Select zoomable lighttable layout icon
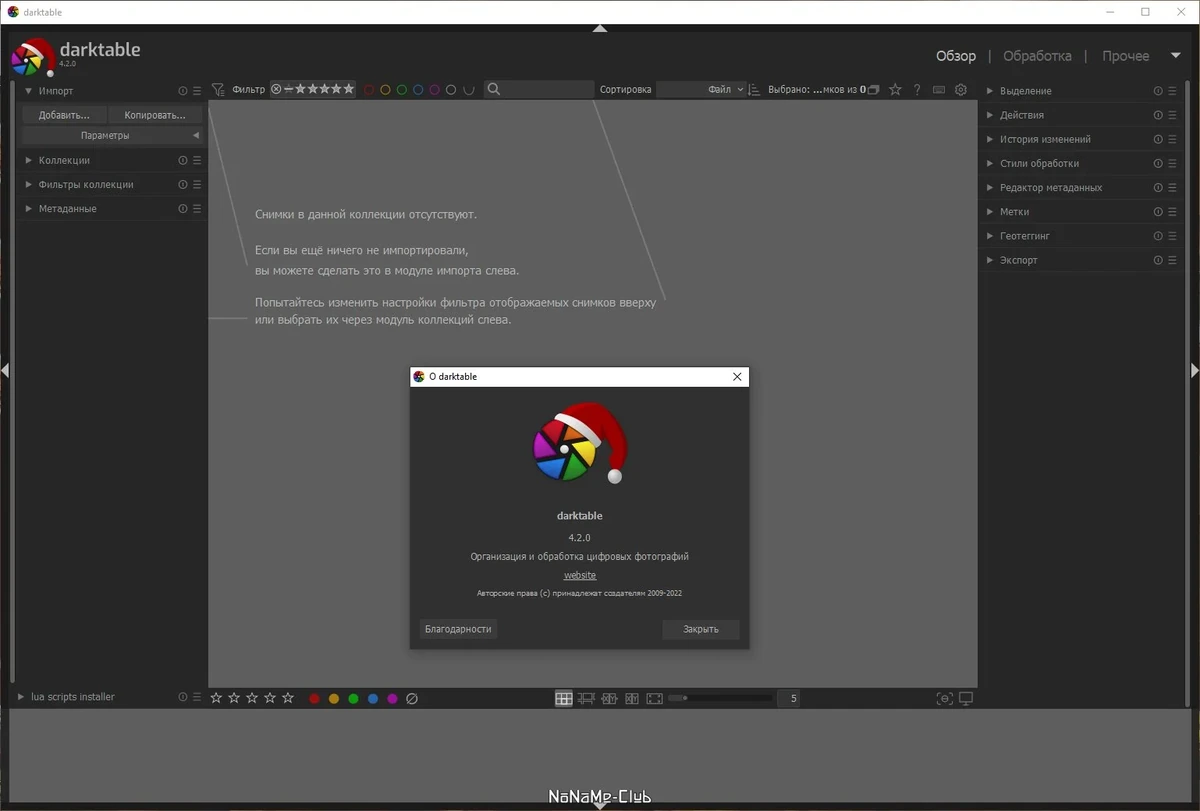The width and height of the screenshot is (1200, 811). 586,698
